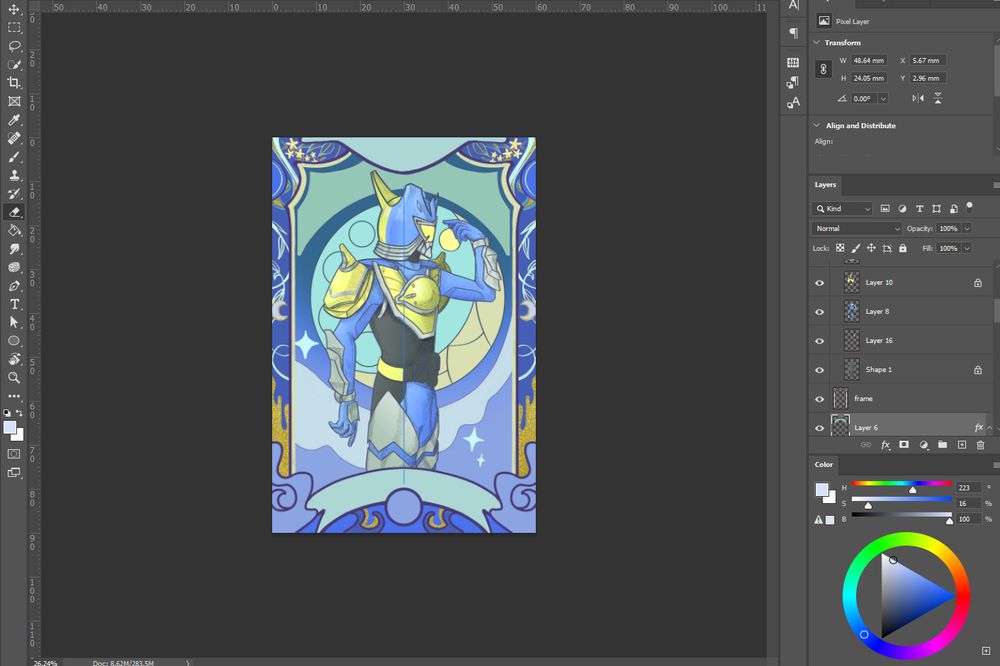Hide the frame group
This screenshot has height=666, width=1000.
click(820, 399)
